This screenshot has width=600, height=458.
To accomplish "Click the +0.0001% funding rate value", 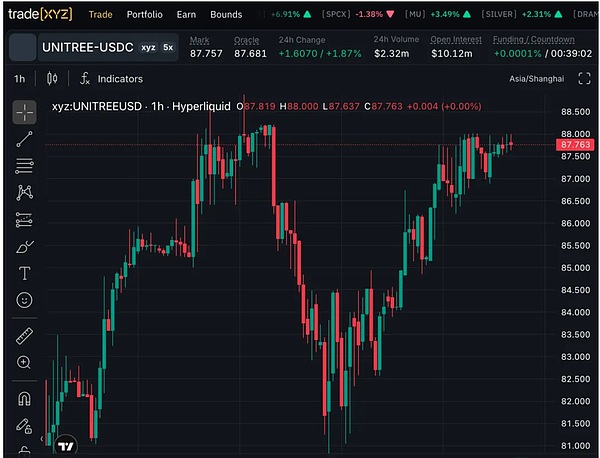I will pos(517,54).
